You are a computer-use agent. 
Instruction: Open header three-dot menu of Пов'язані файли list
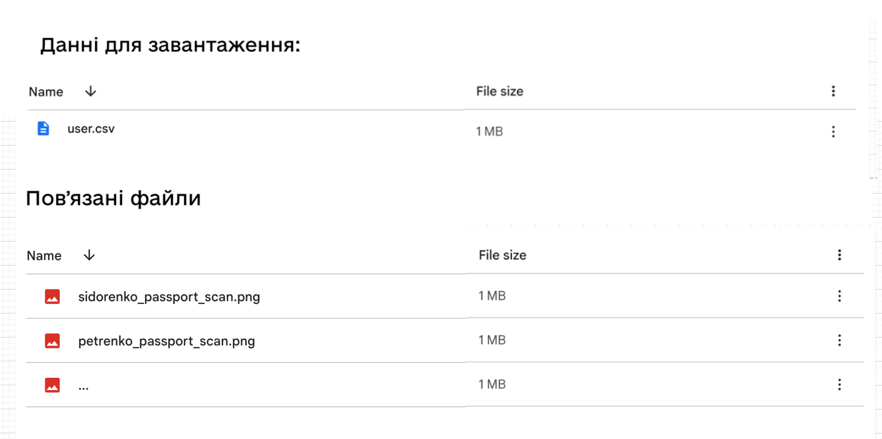[x=839, y=256]
